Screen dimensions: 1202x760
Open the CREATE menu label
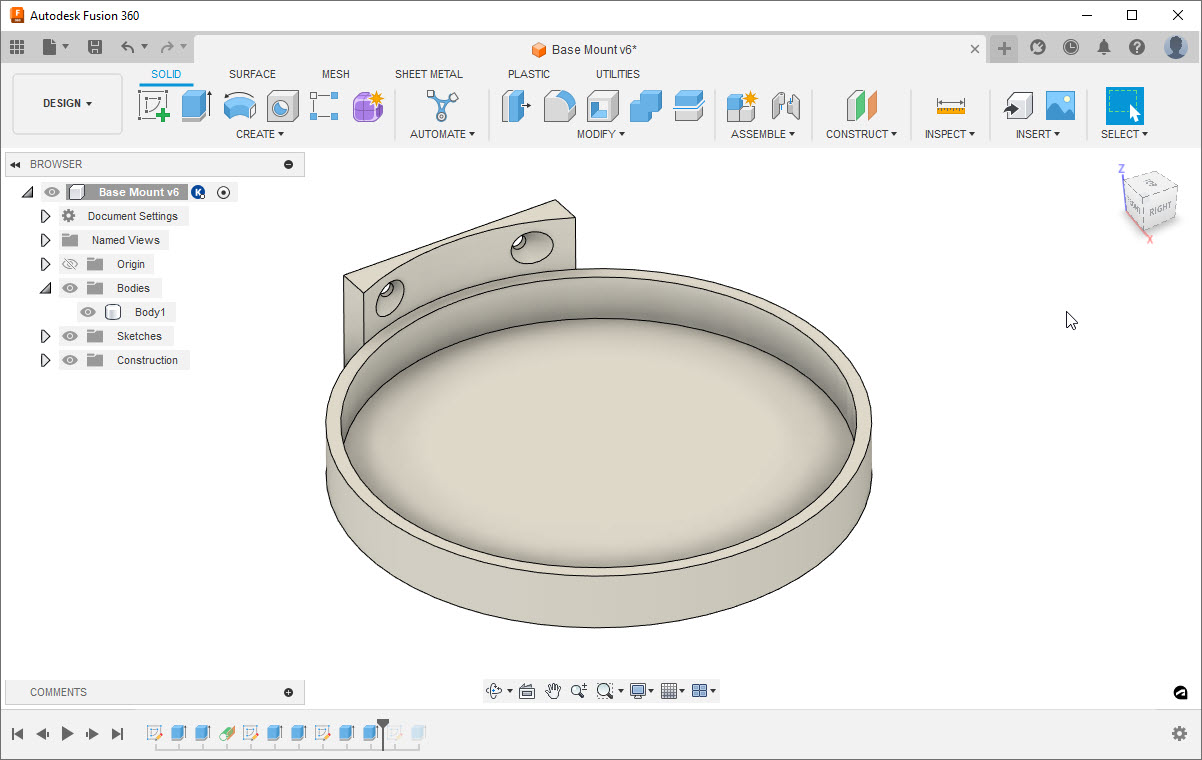coord(259,134)
